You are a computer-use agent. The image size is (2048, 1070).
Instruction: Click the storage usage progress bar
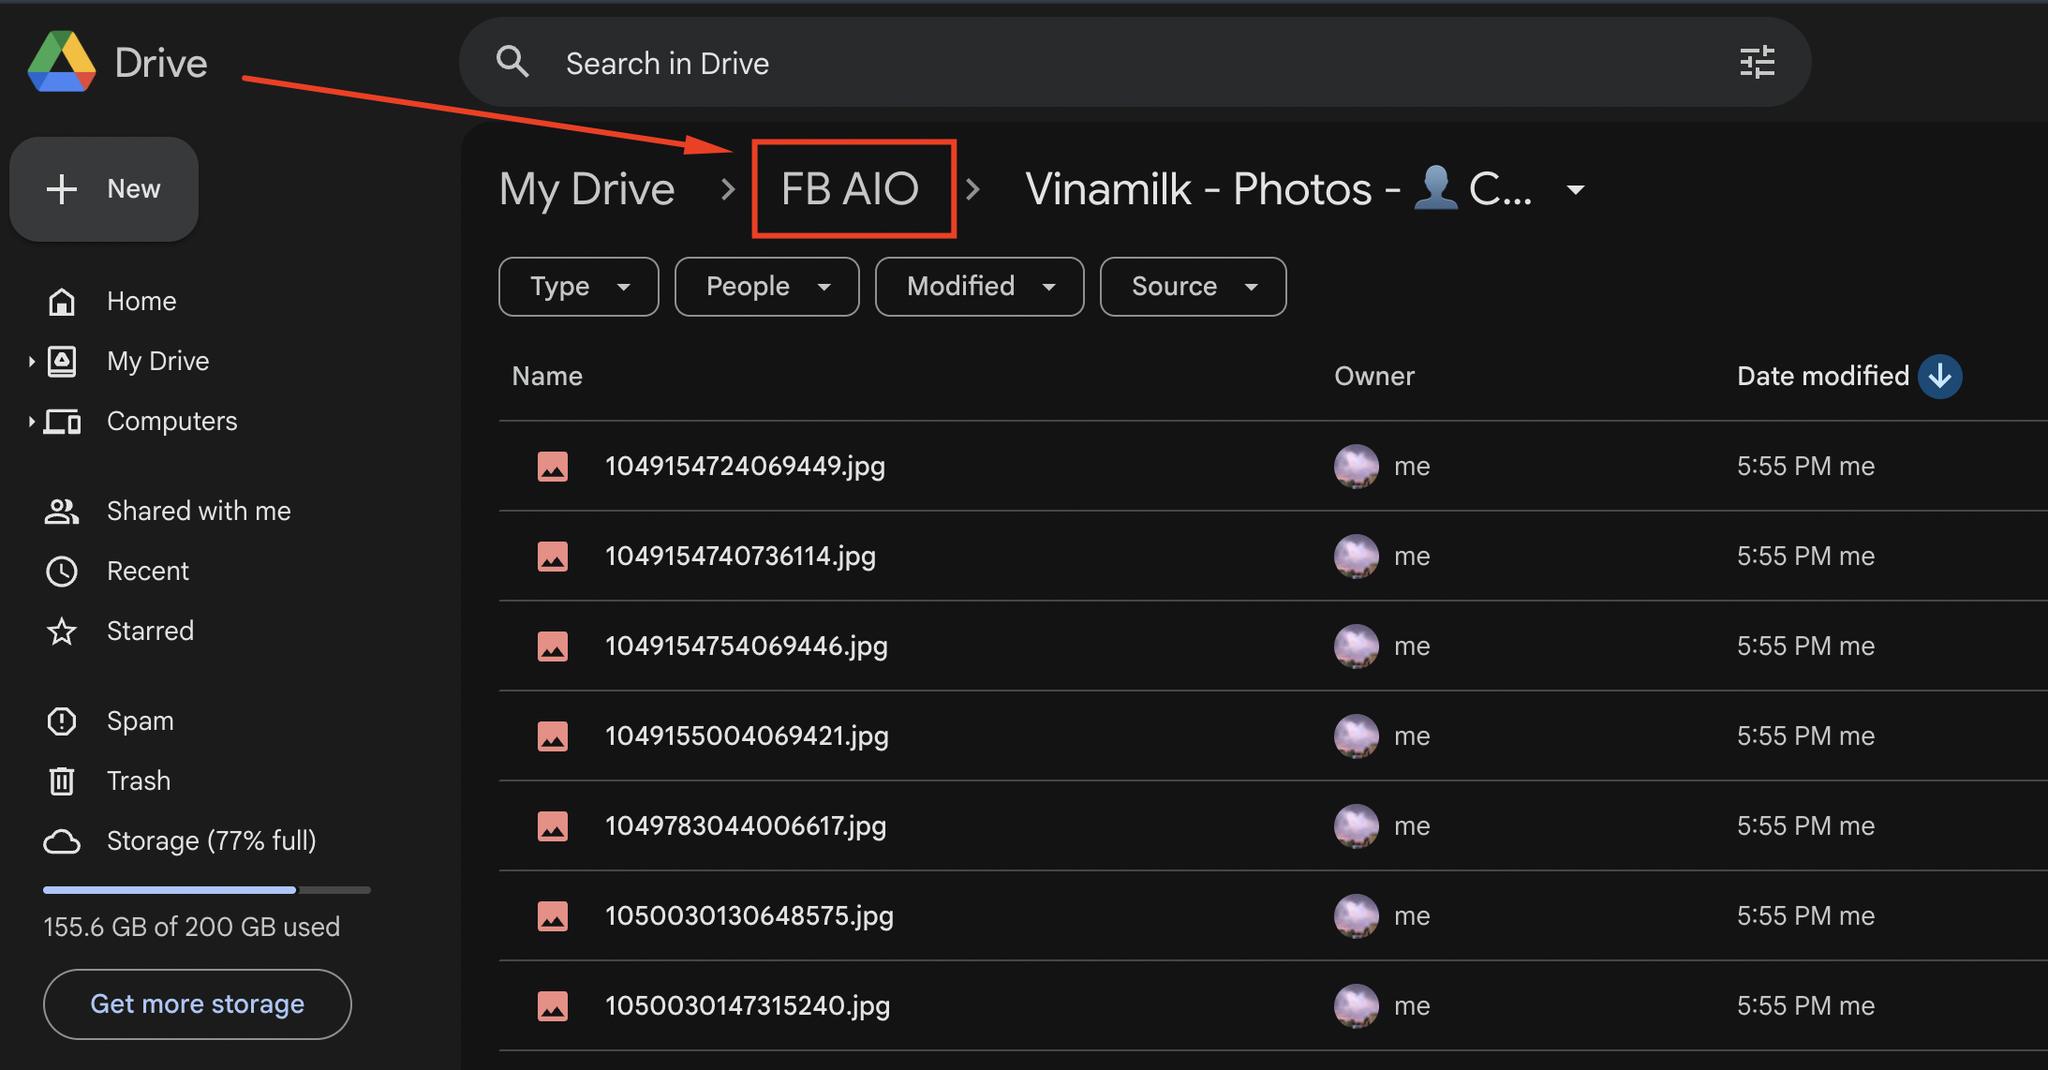click(x=207, y=889)
